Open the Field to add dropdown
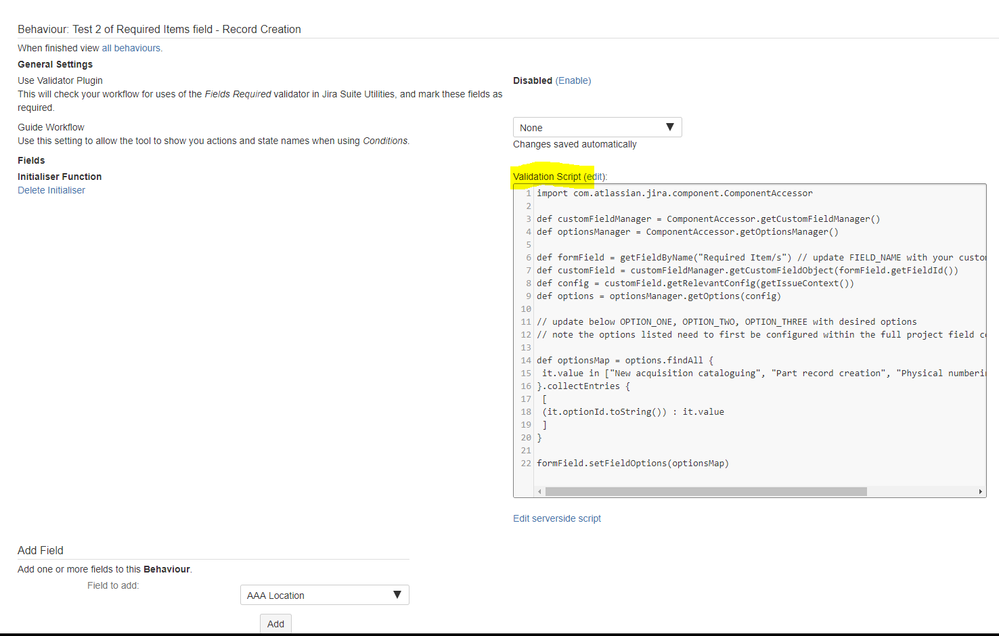 coord(324,595)
